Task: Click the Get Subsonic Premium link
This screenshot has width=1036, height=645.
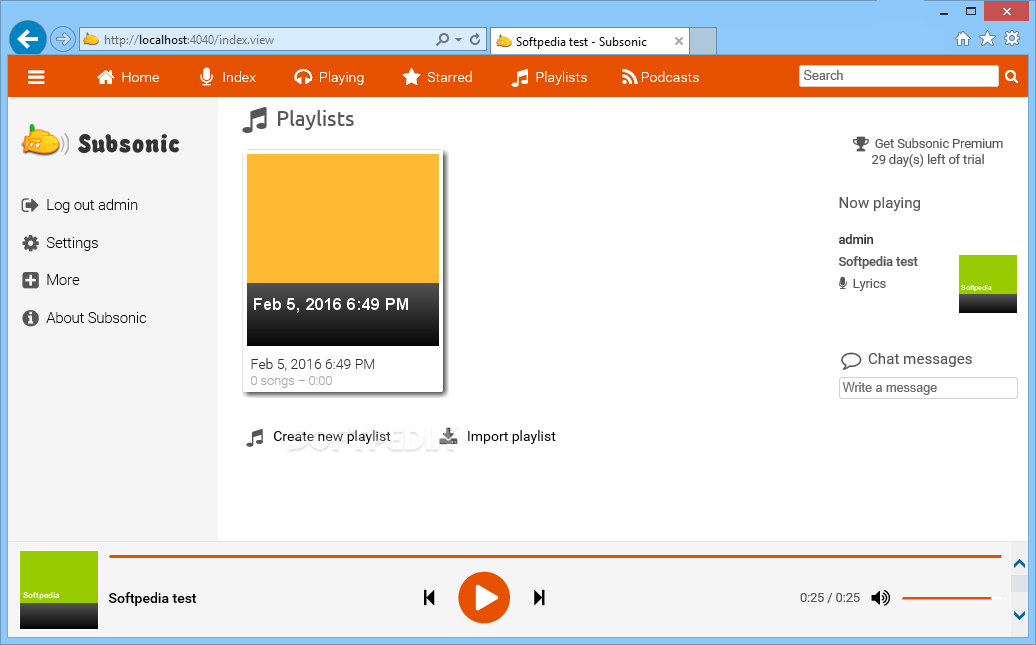Action: pyautogui.click(x=938, y=143)
